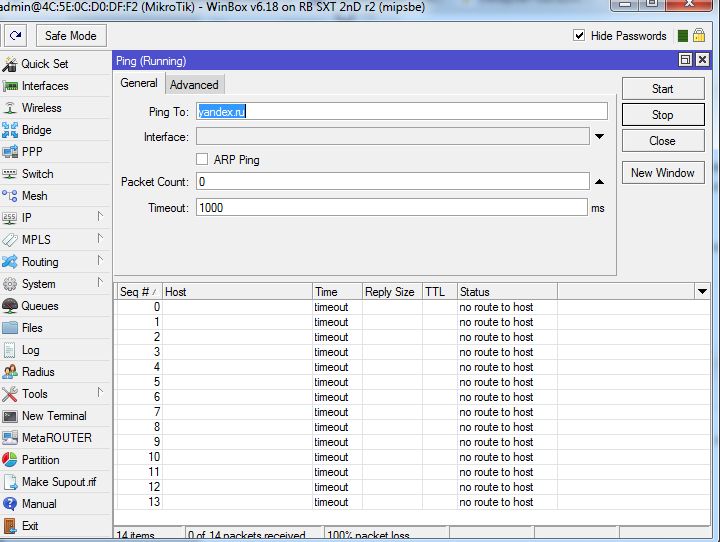Click the Interface input field

(393, 136)
